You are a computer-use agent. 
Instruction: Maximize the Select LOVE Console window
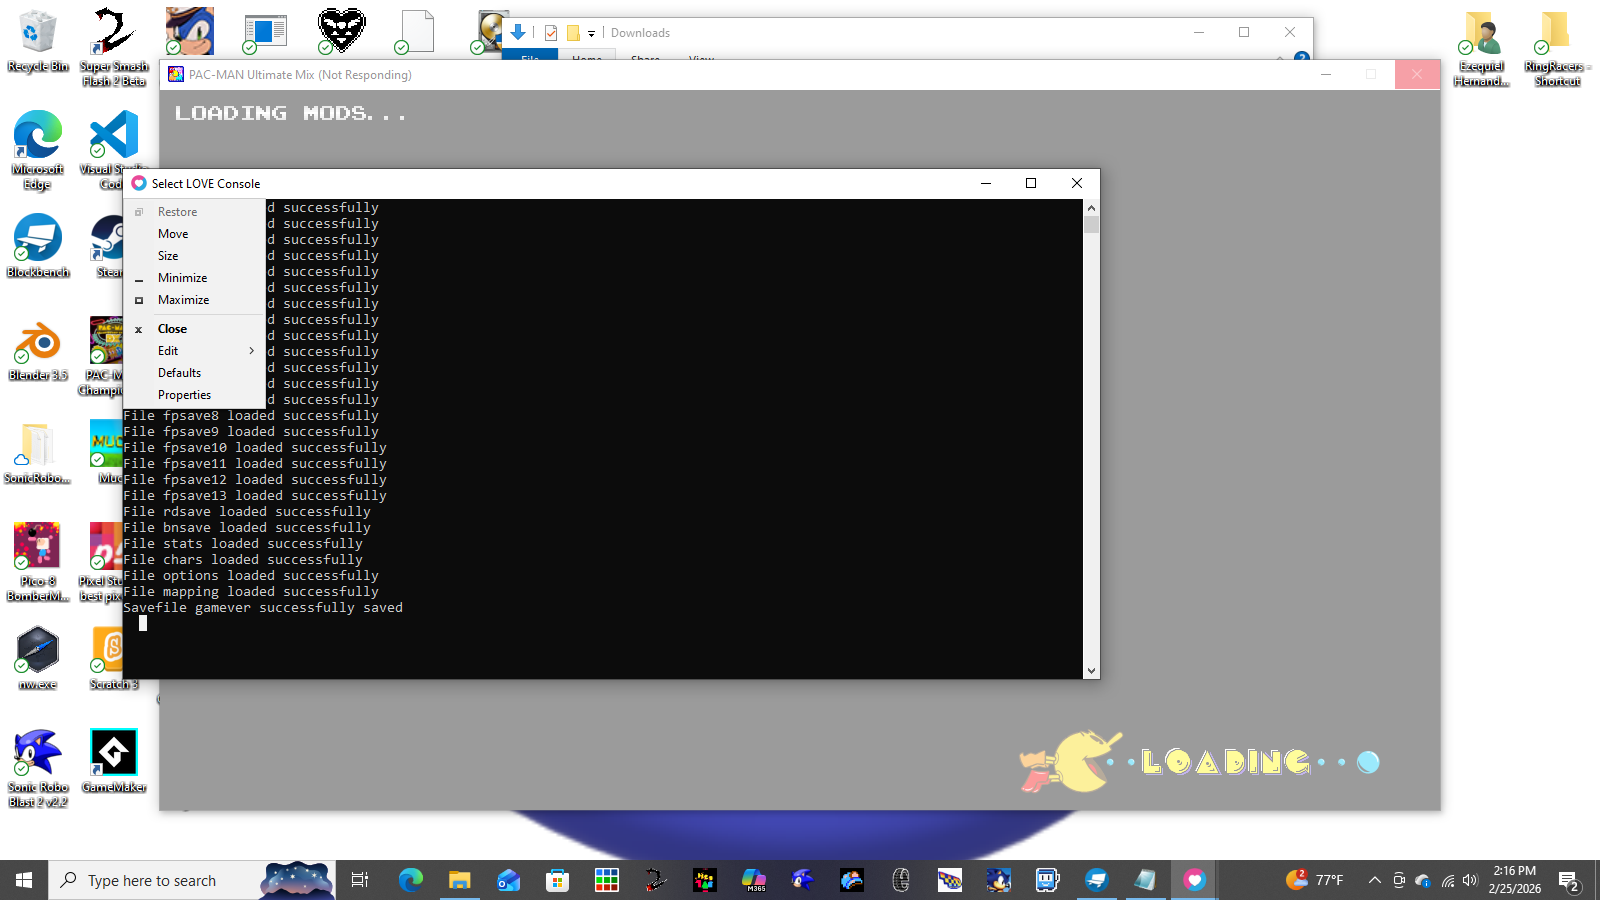point(1031,183)
